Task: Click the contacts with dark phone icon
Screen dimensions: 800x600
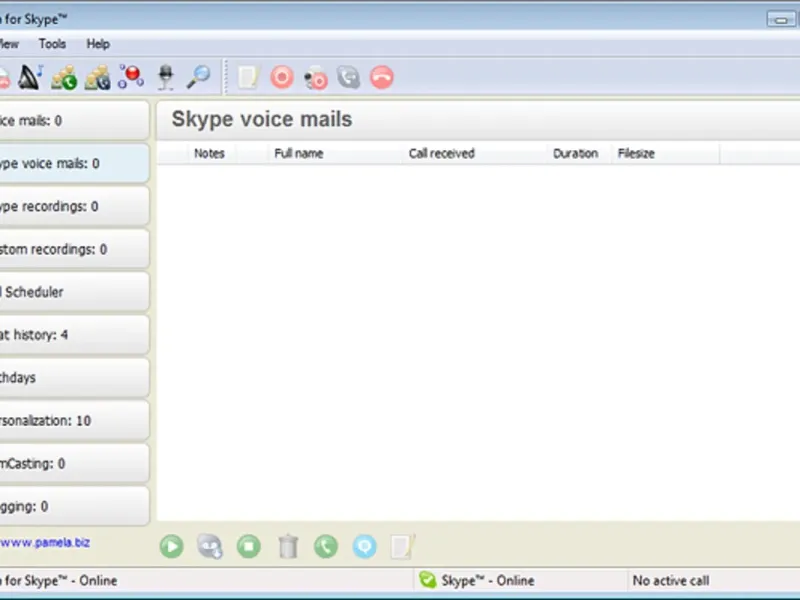Action: click(x=98, y=78)
